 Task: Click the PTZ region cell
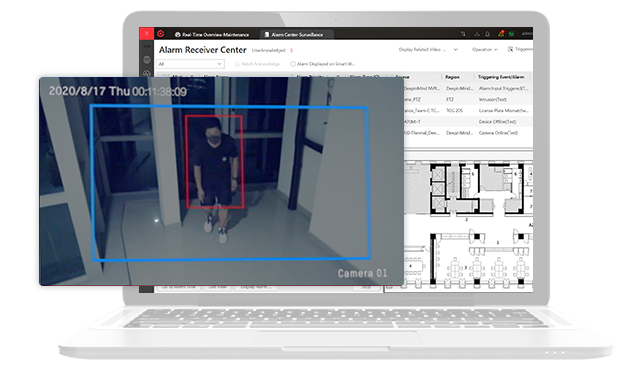coord(450,100)
